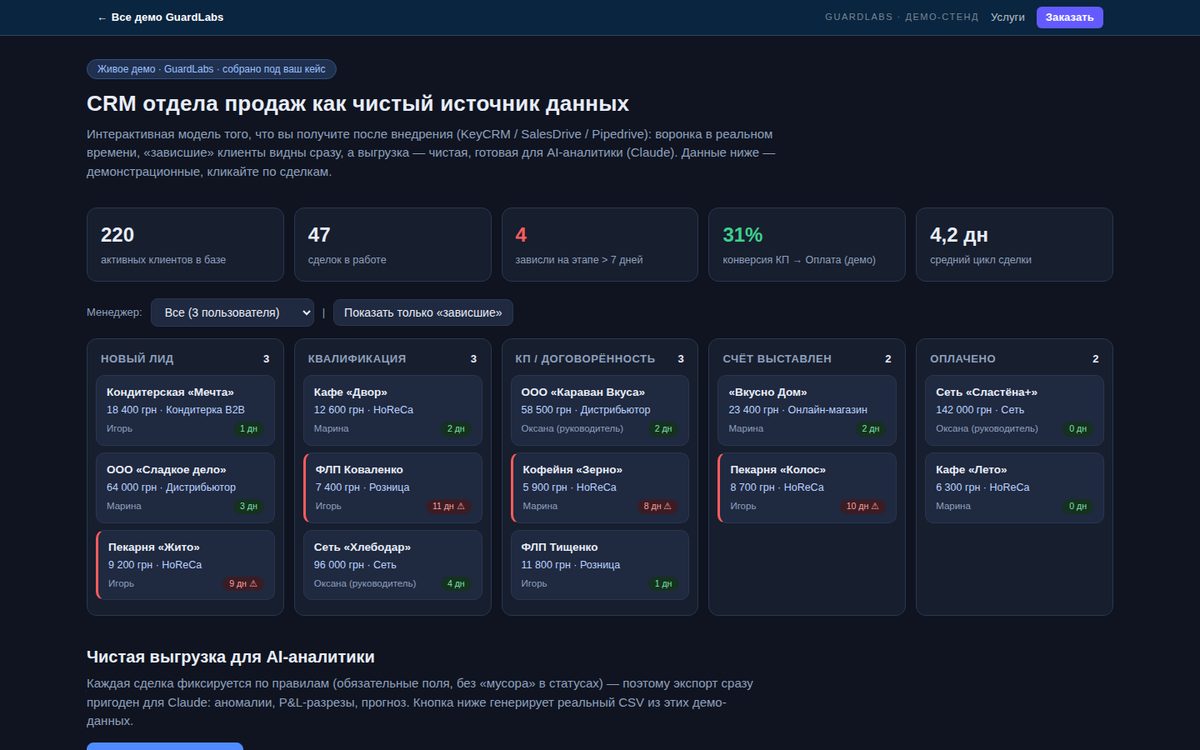Click the stalled deals count 4 card

click(x=600, y=244)
